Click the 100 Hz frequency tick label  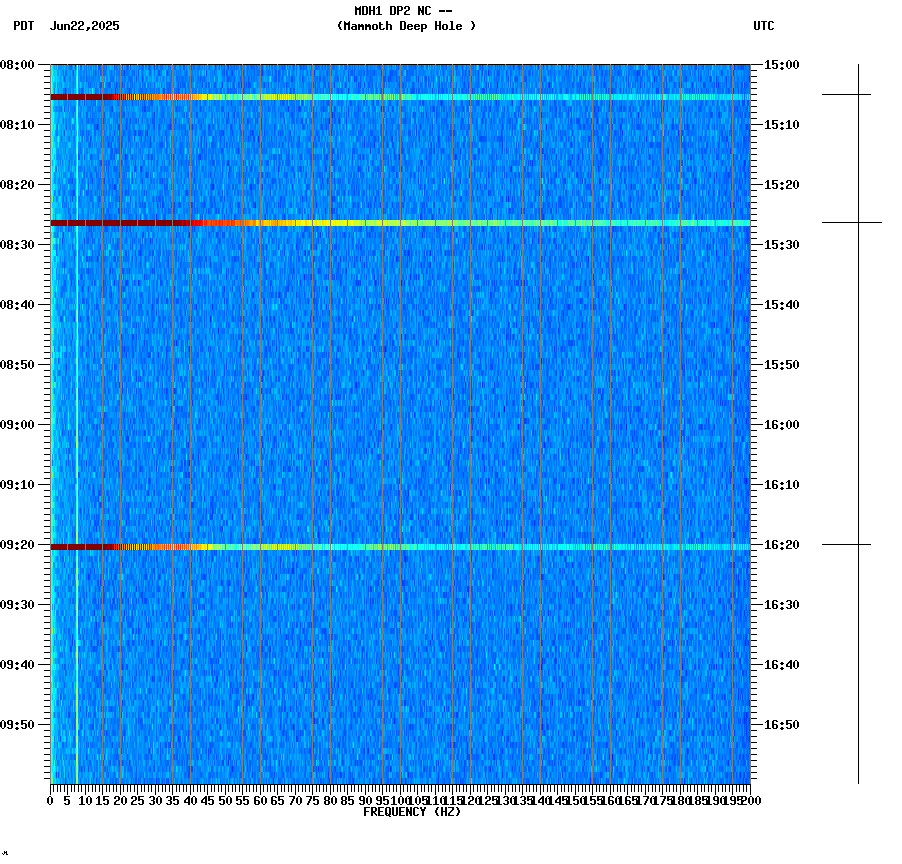pos(400,800)
